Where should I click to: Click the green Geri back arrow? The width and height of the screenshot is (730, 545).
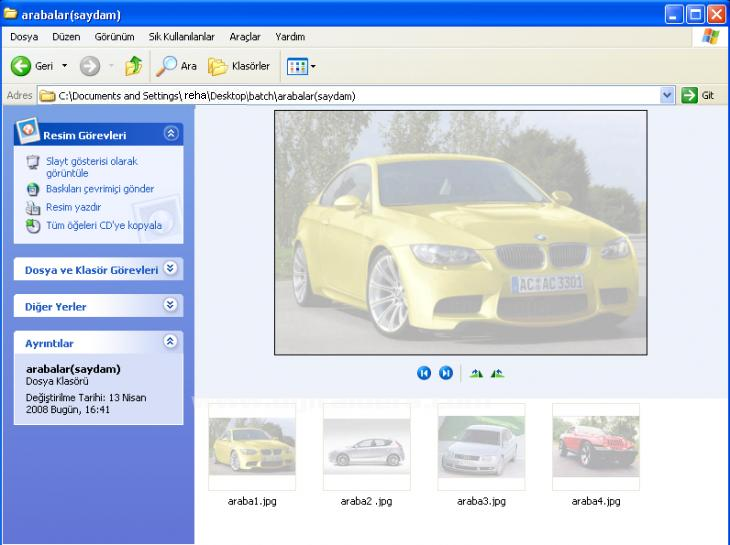21,66
